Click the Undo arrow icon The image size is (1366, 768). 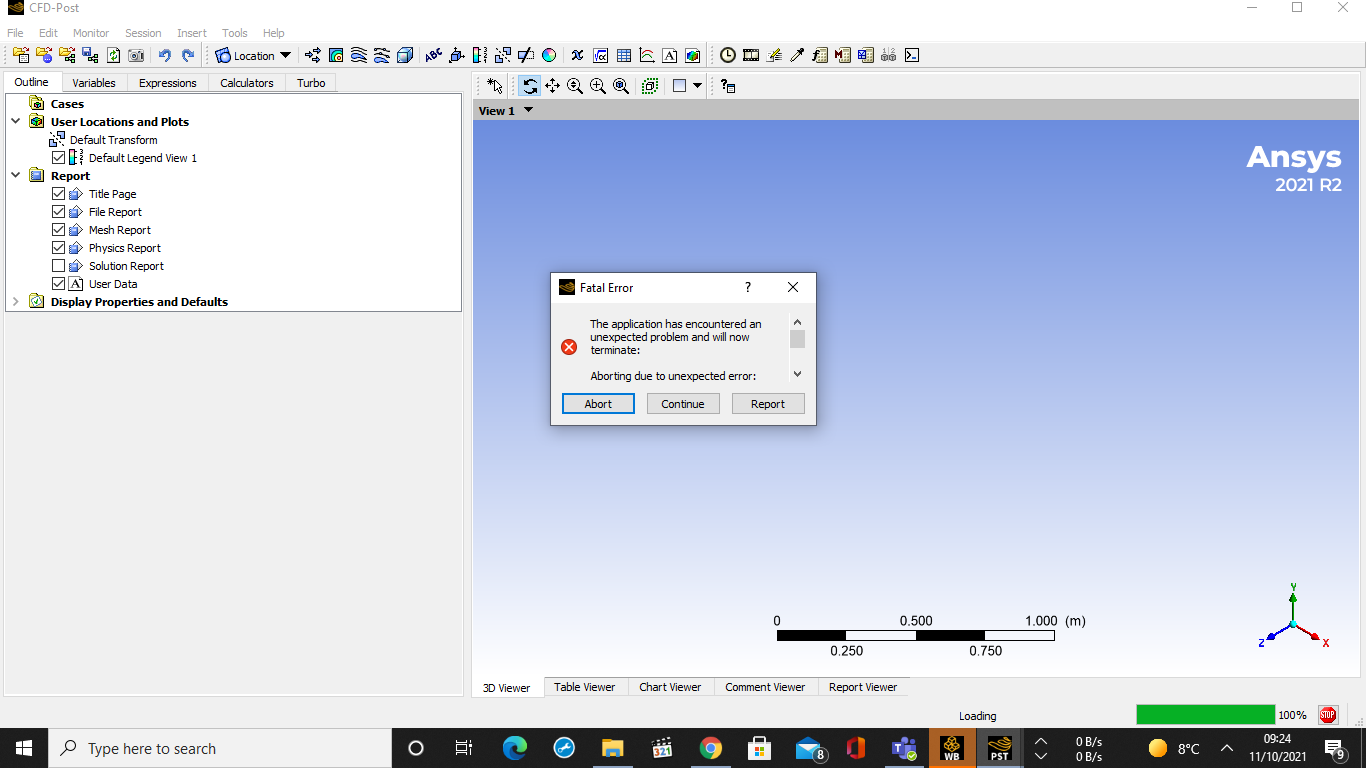(x=164, y=56)
